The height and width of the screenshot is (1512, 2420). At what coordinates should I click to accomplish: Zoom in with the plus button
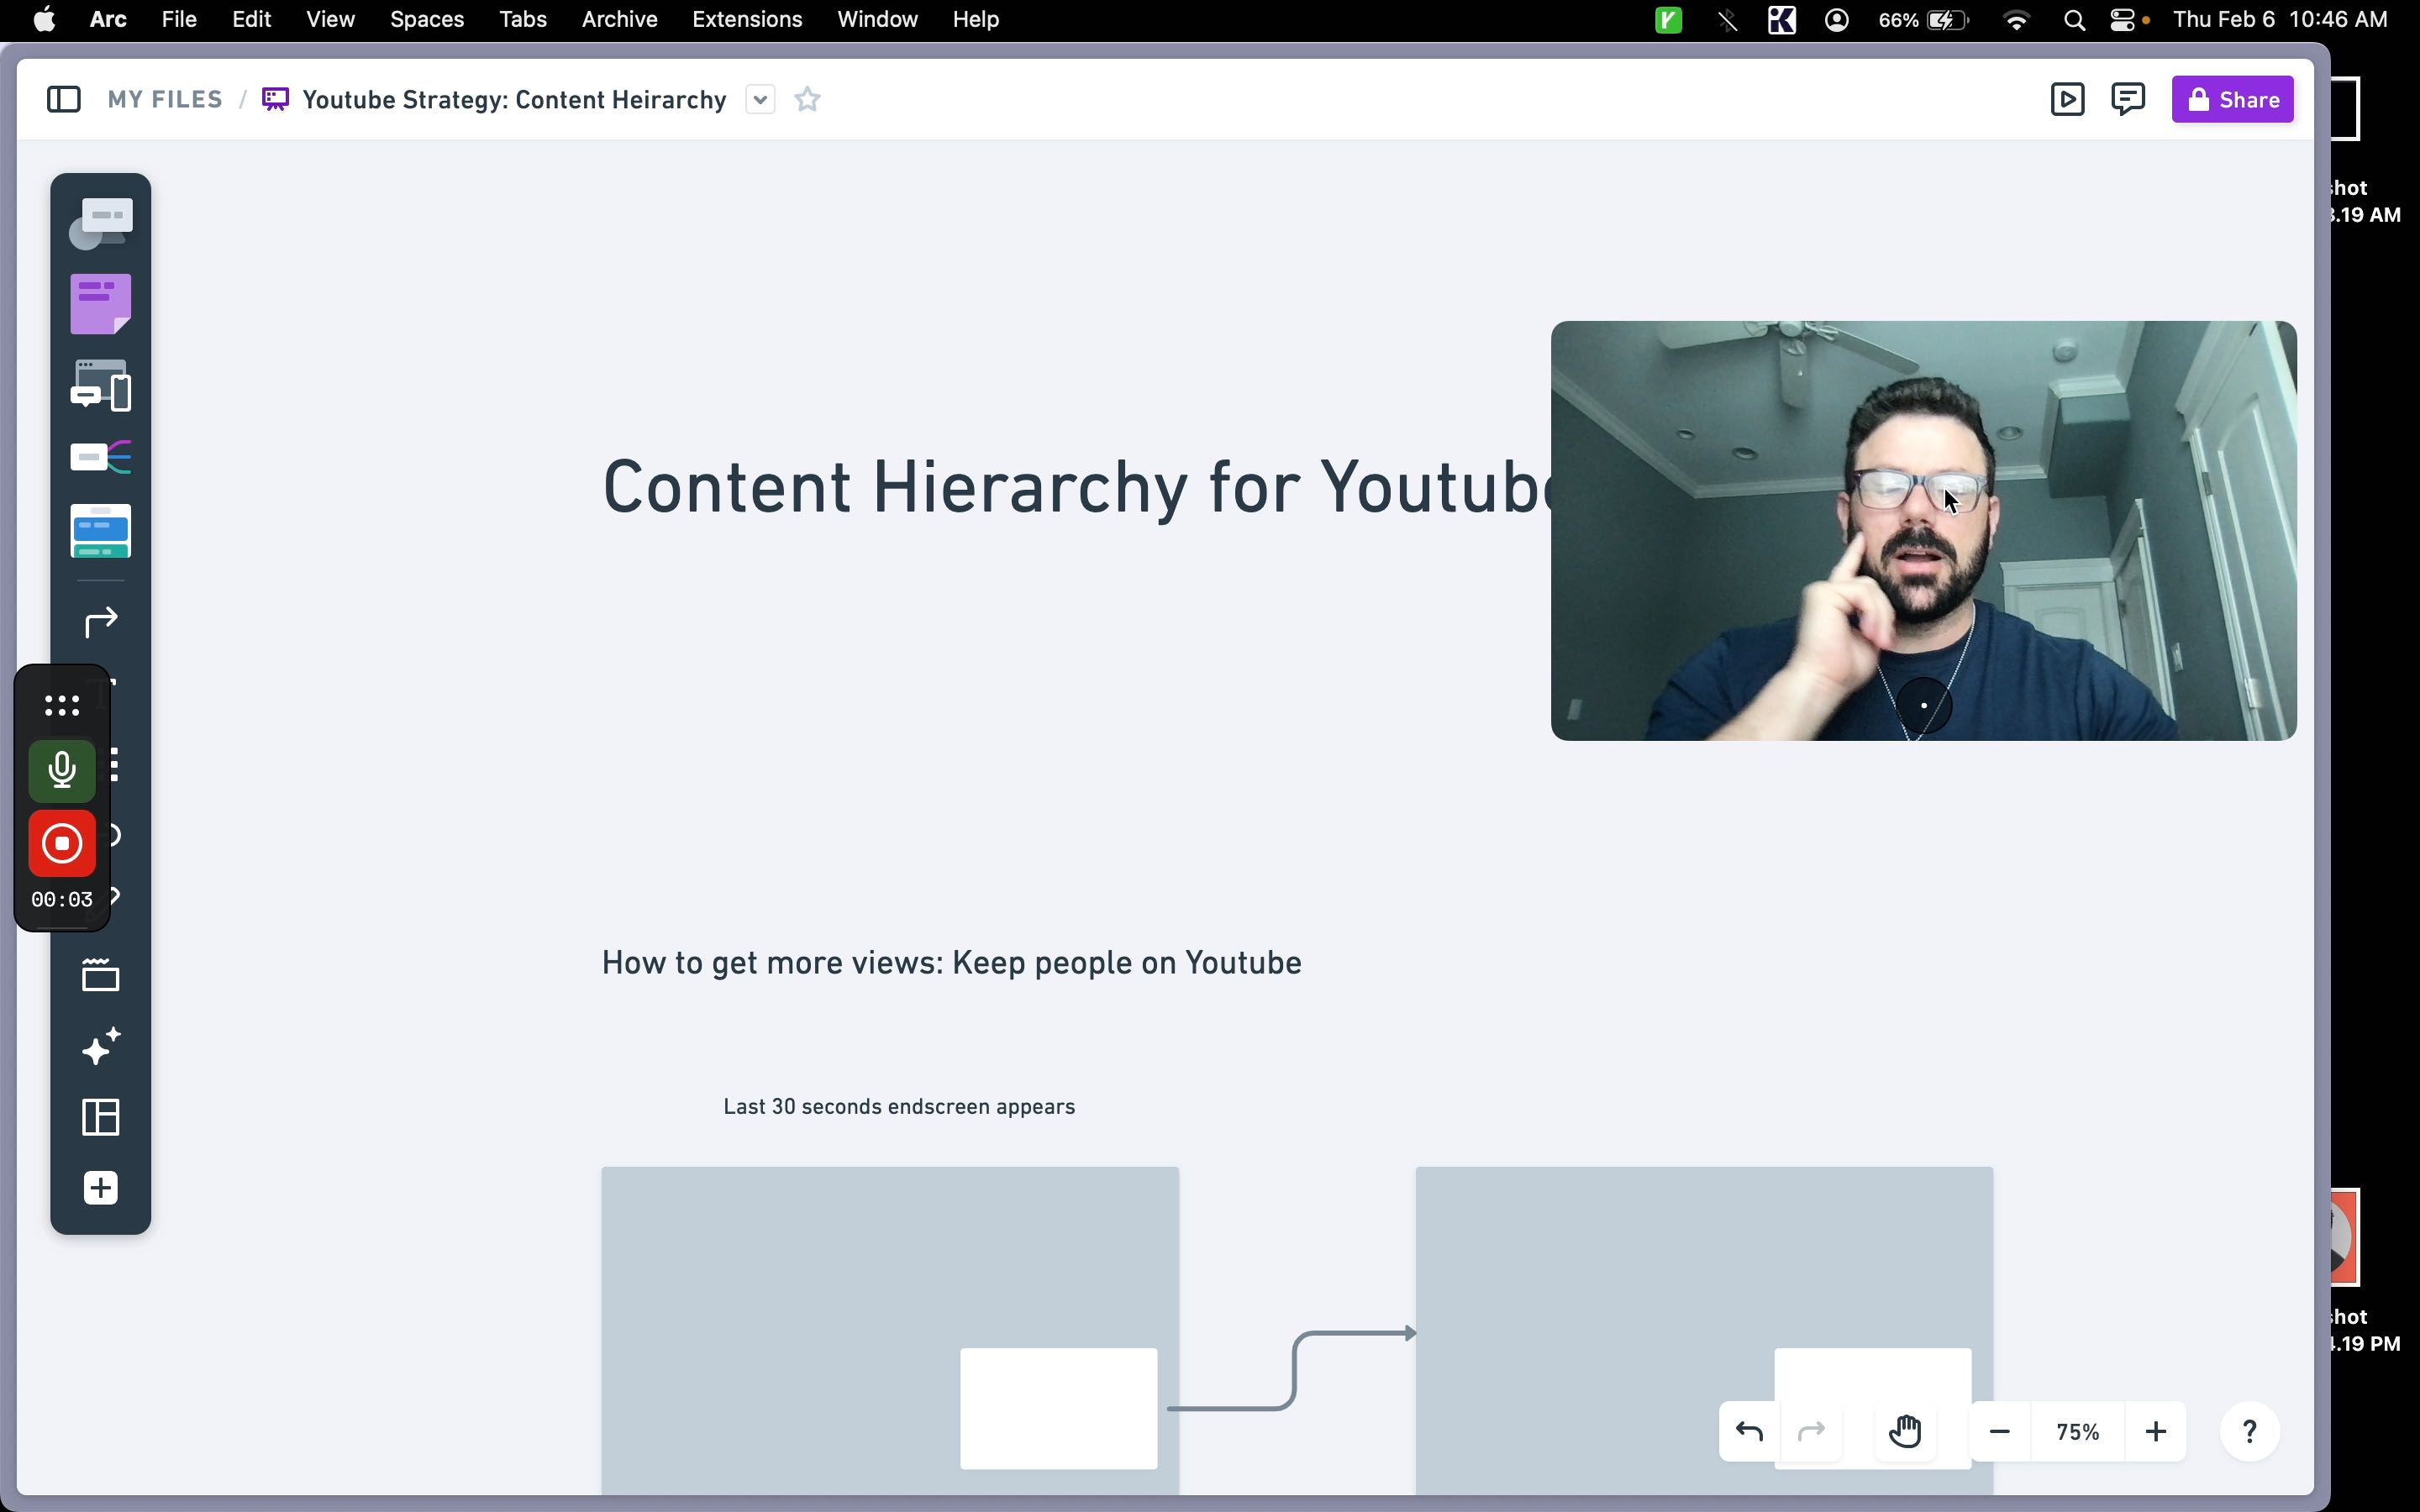pos(2156,1432)
